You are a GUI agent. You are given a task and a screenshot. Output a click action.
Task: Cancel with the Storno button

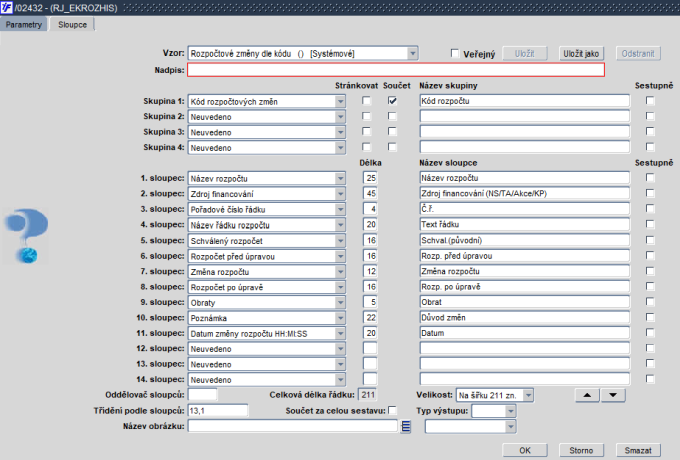click(x=581, y=450)
